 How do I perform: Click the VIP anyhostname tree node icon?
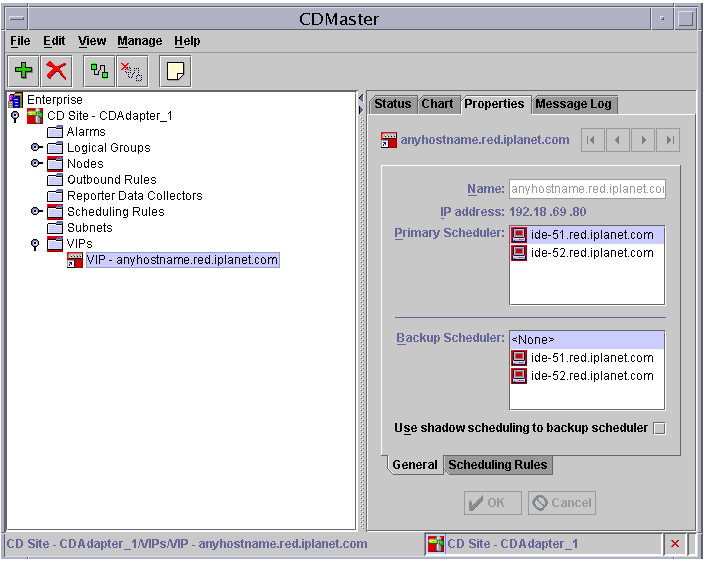[x=75, y=260]
